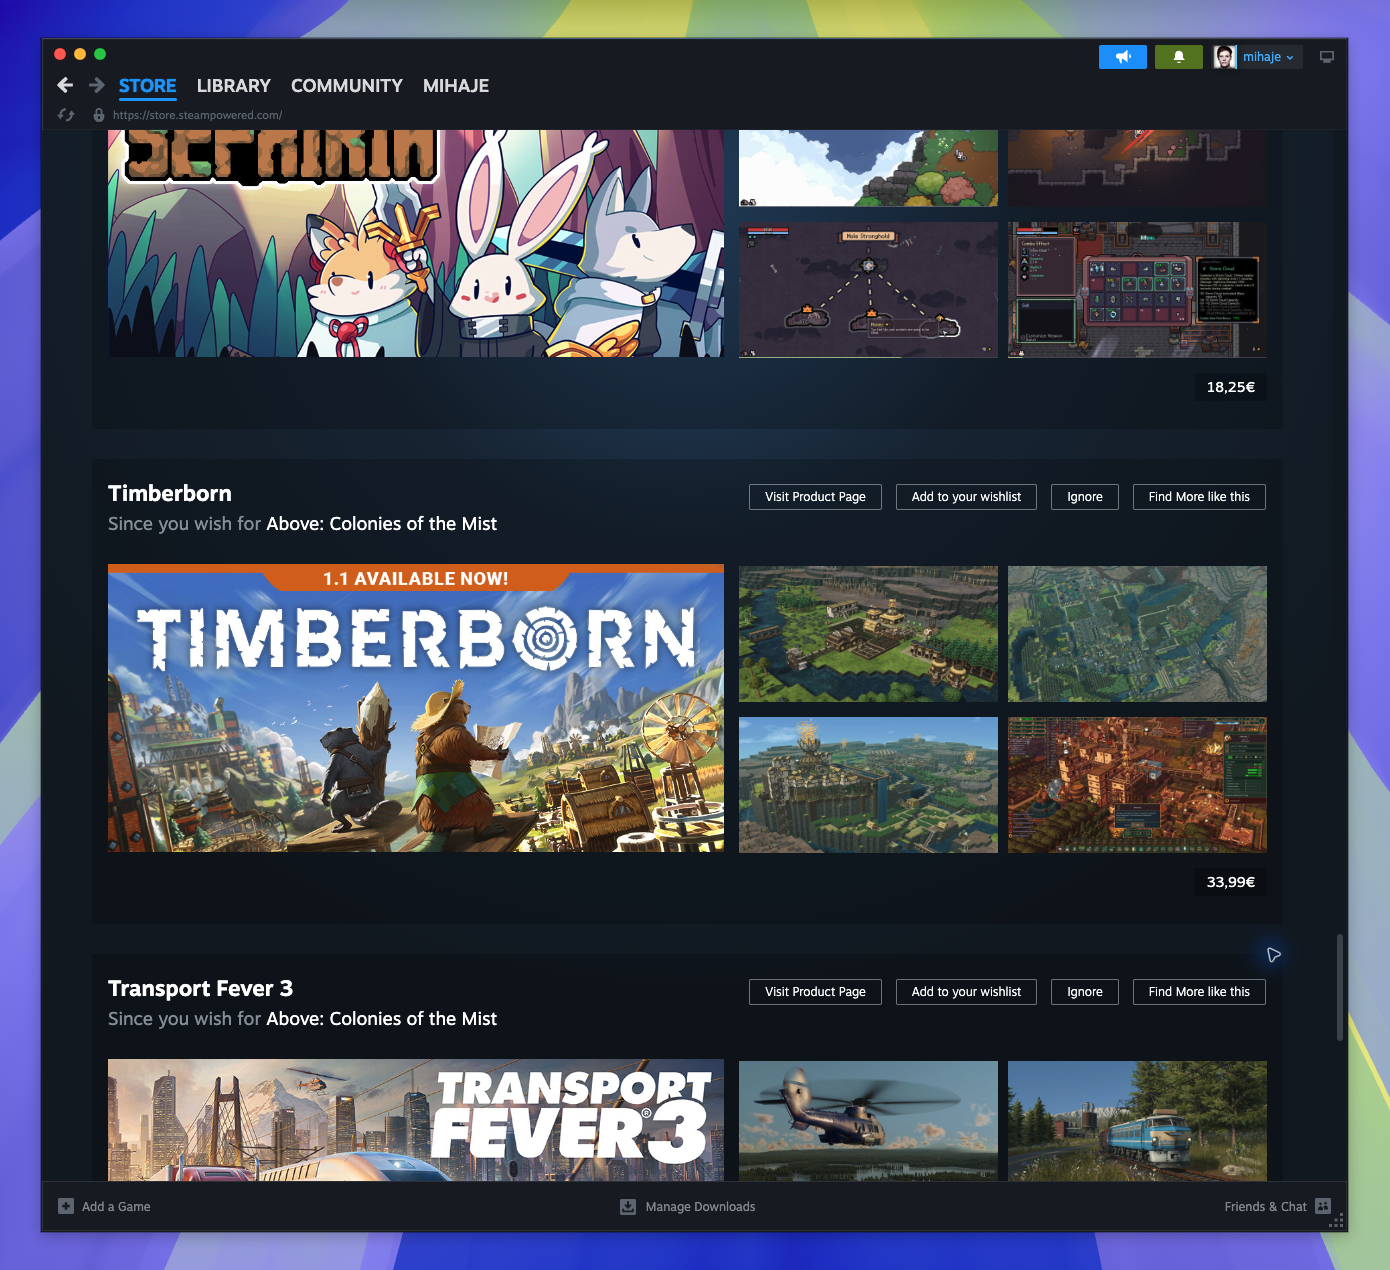Open the STORE tab

tap(147, 86)
